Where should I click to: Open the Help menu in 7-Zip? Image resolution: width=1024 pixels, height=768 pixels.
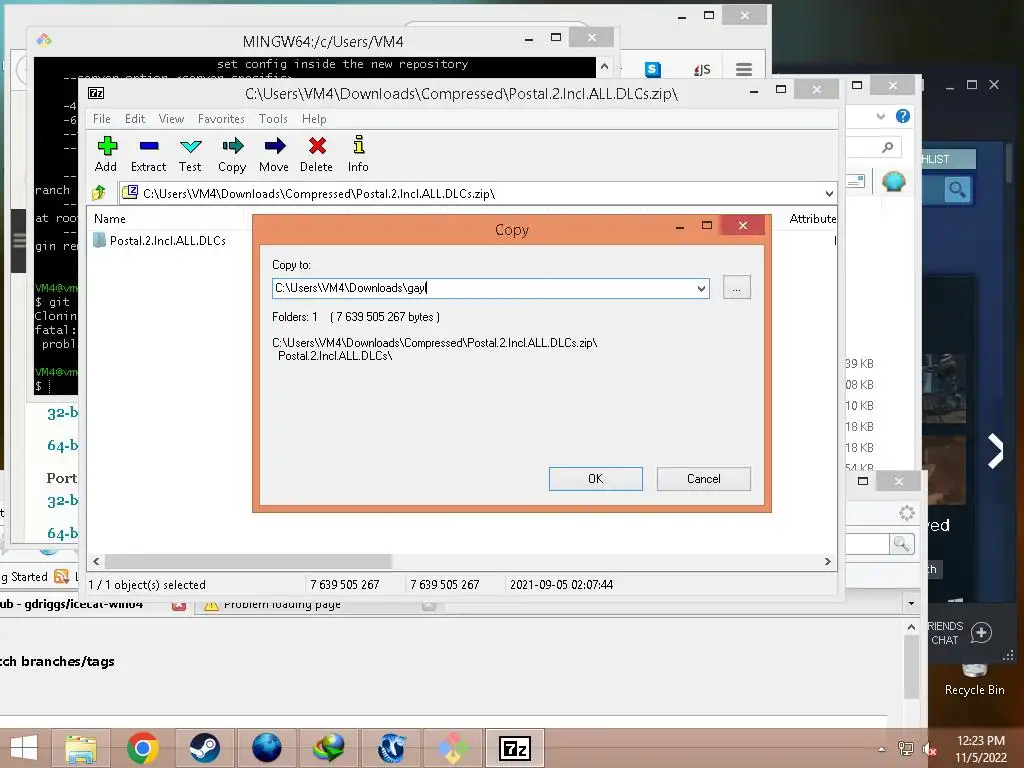click(x=314, y=119)
